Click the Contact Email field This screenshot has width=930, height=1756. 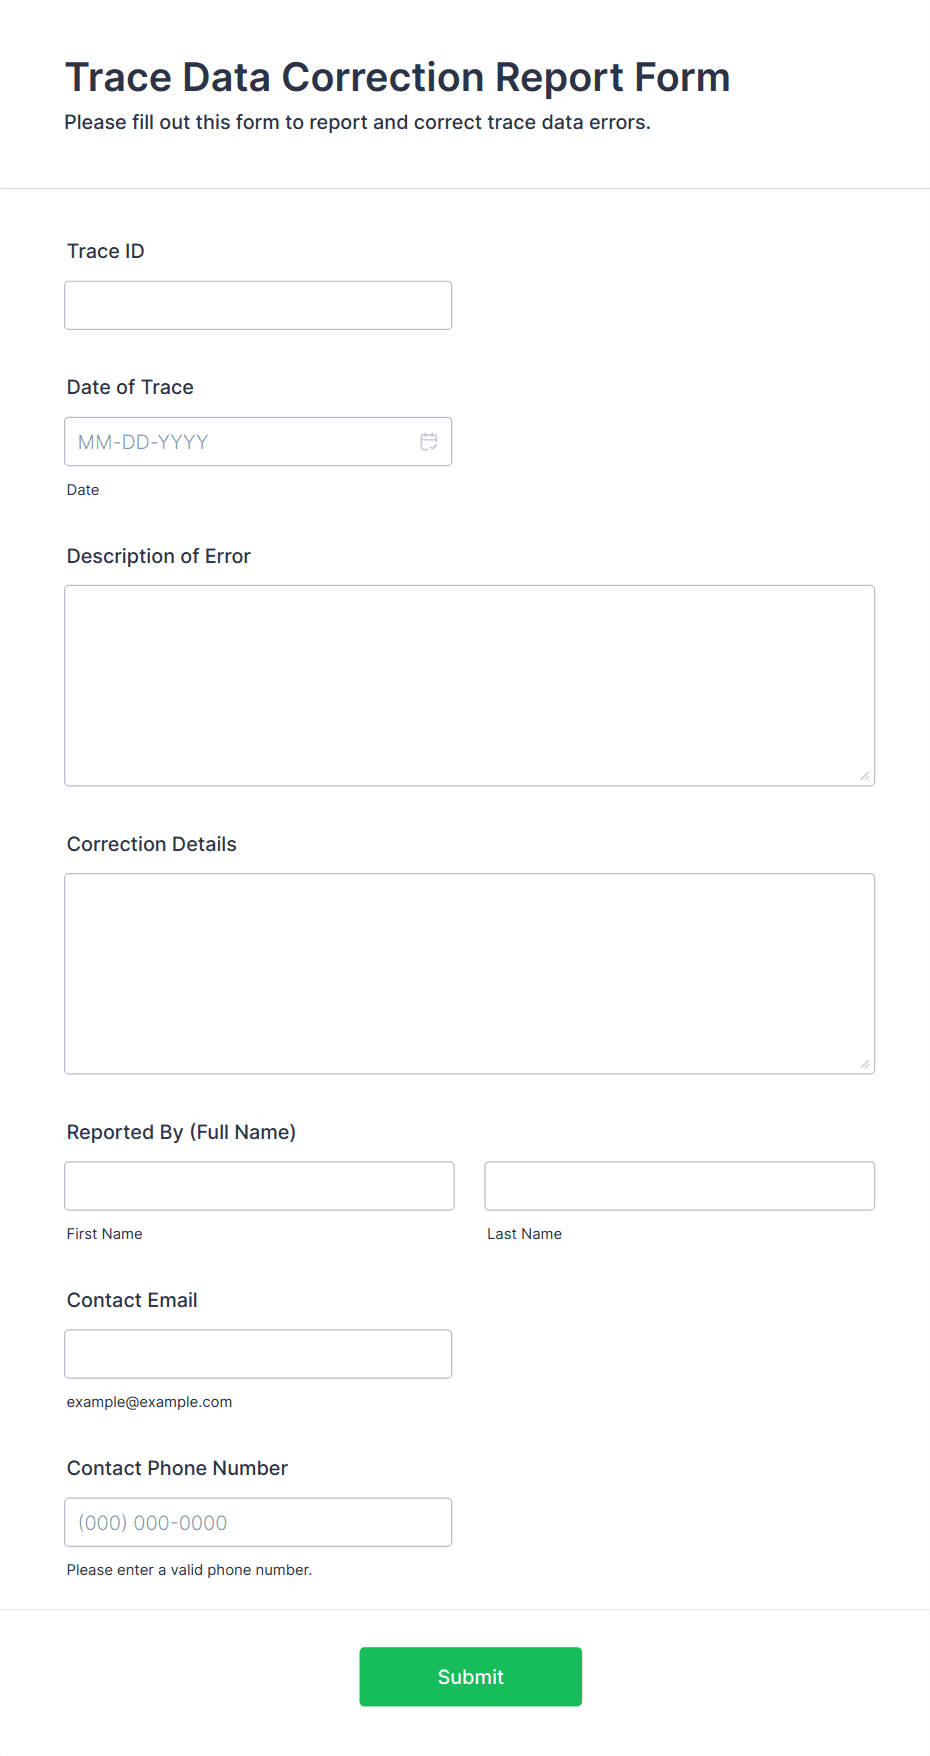tap(258, 1354)
